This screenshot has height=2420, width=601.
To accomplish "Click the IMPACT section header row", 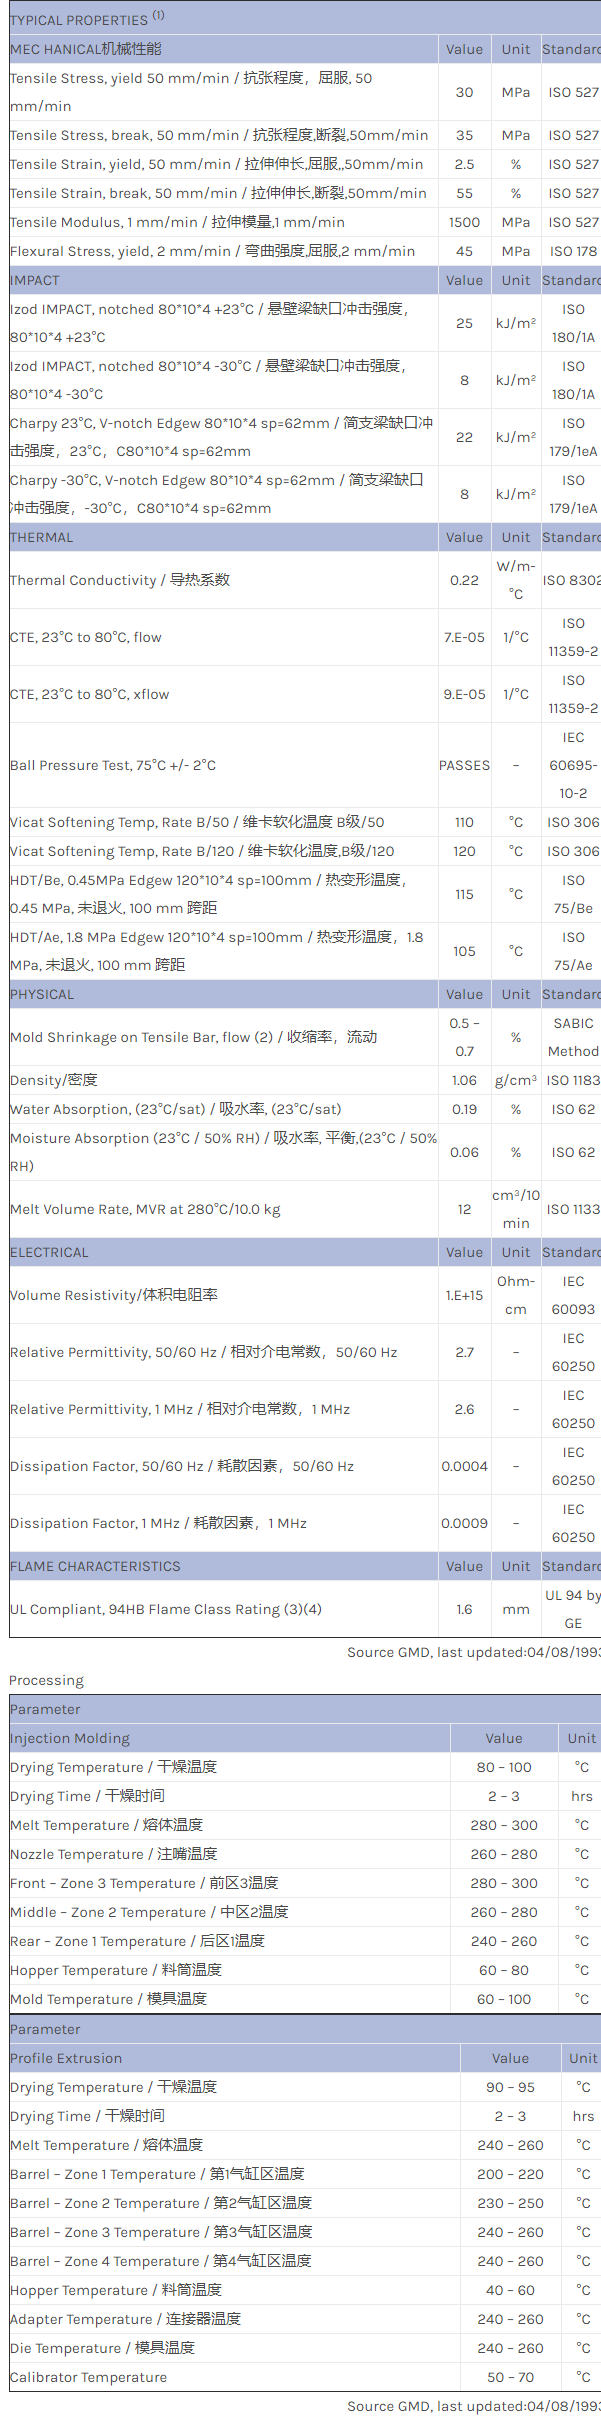I will (x=35, y=280).
